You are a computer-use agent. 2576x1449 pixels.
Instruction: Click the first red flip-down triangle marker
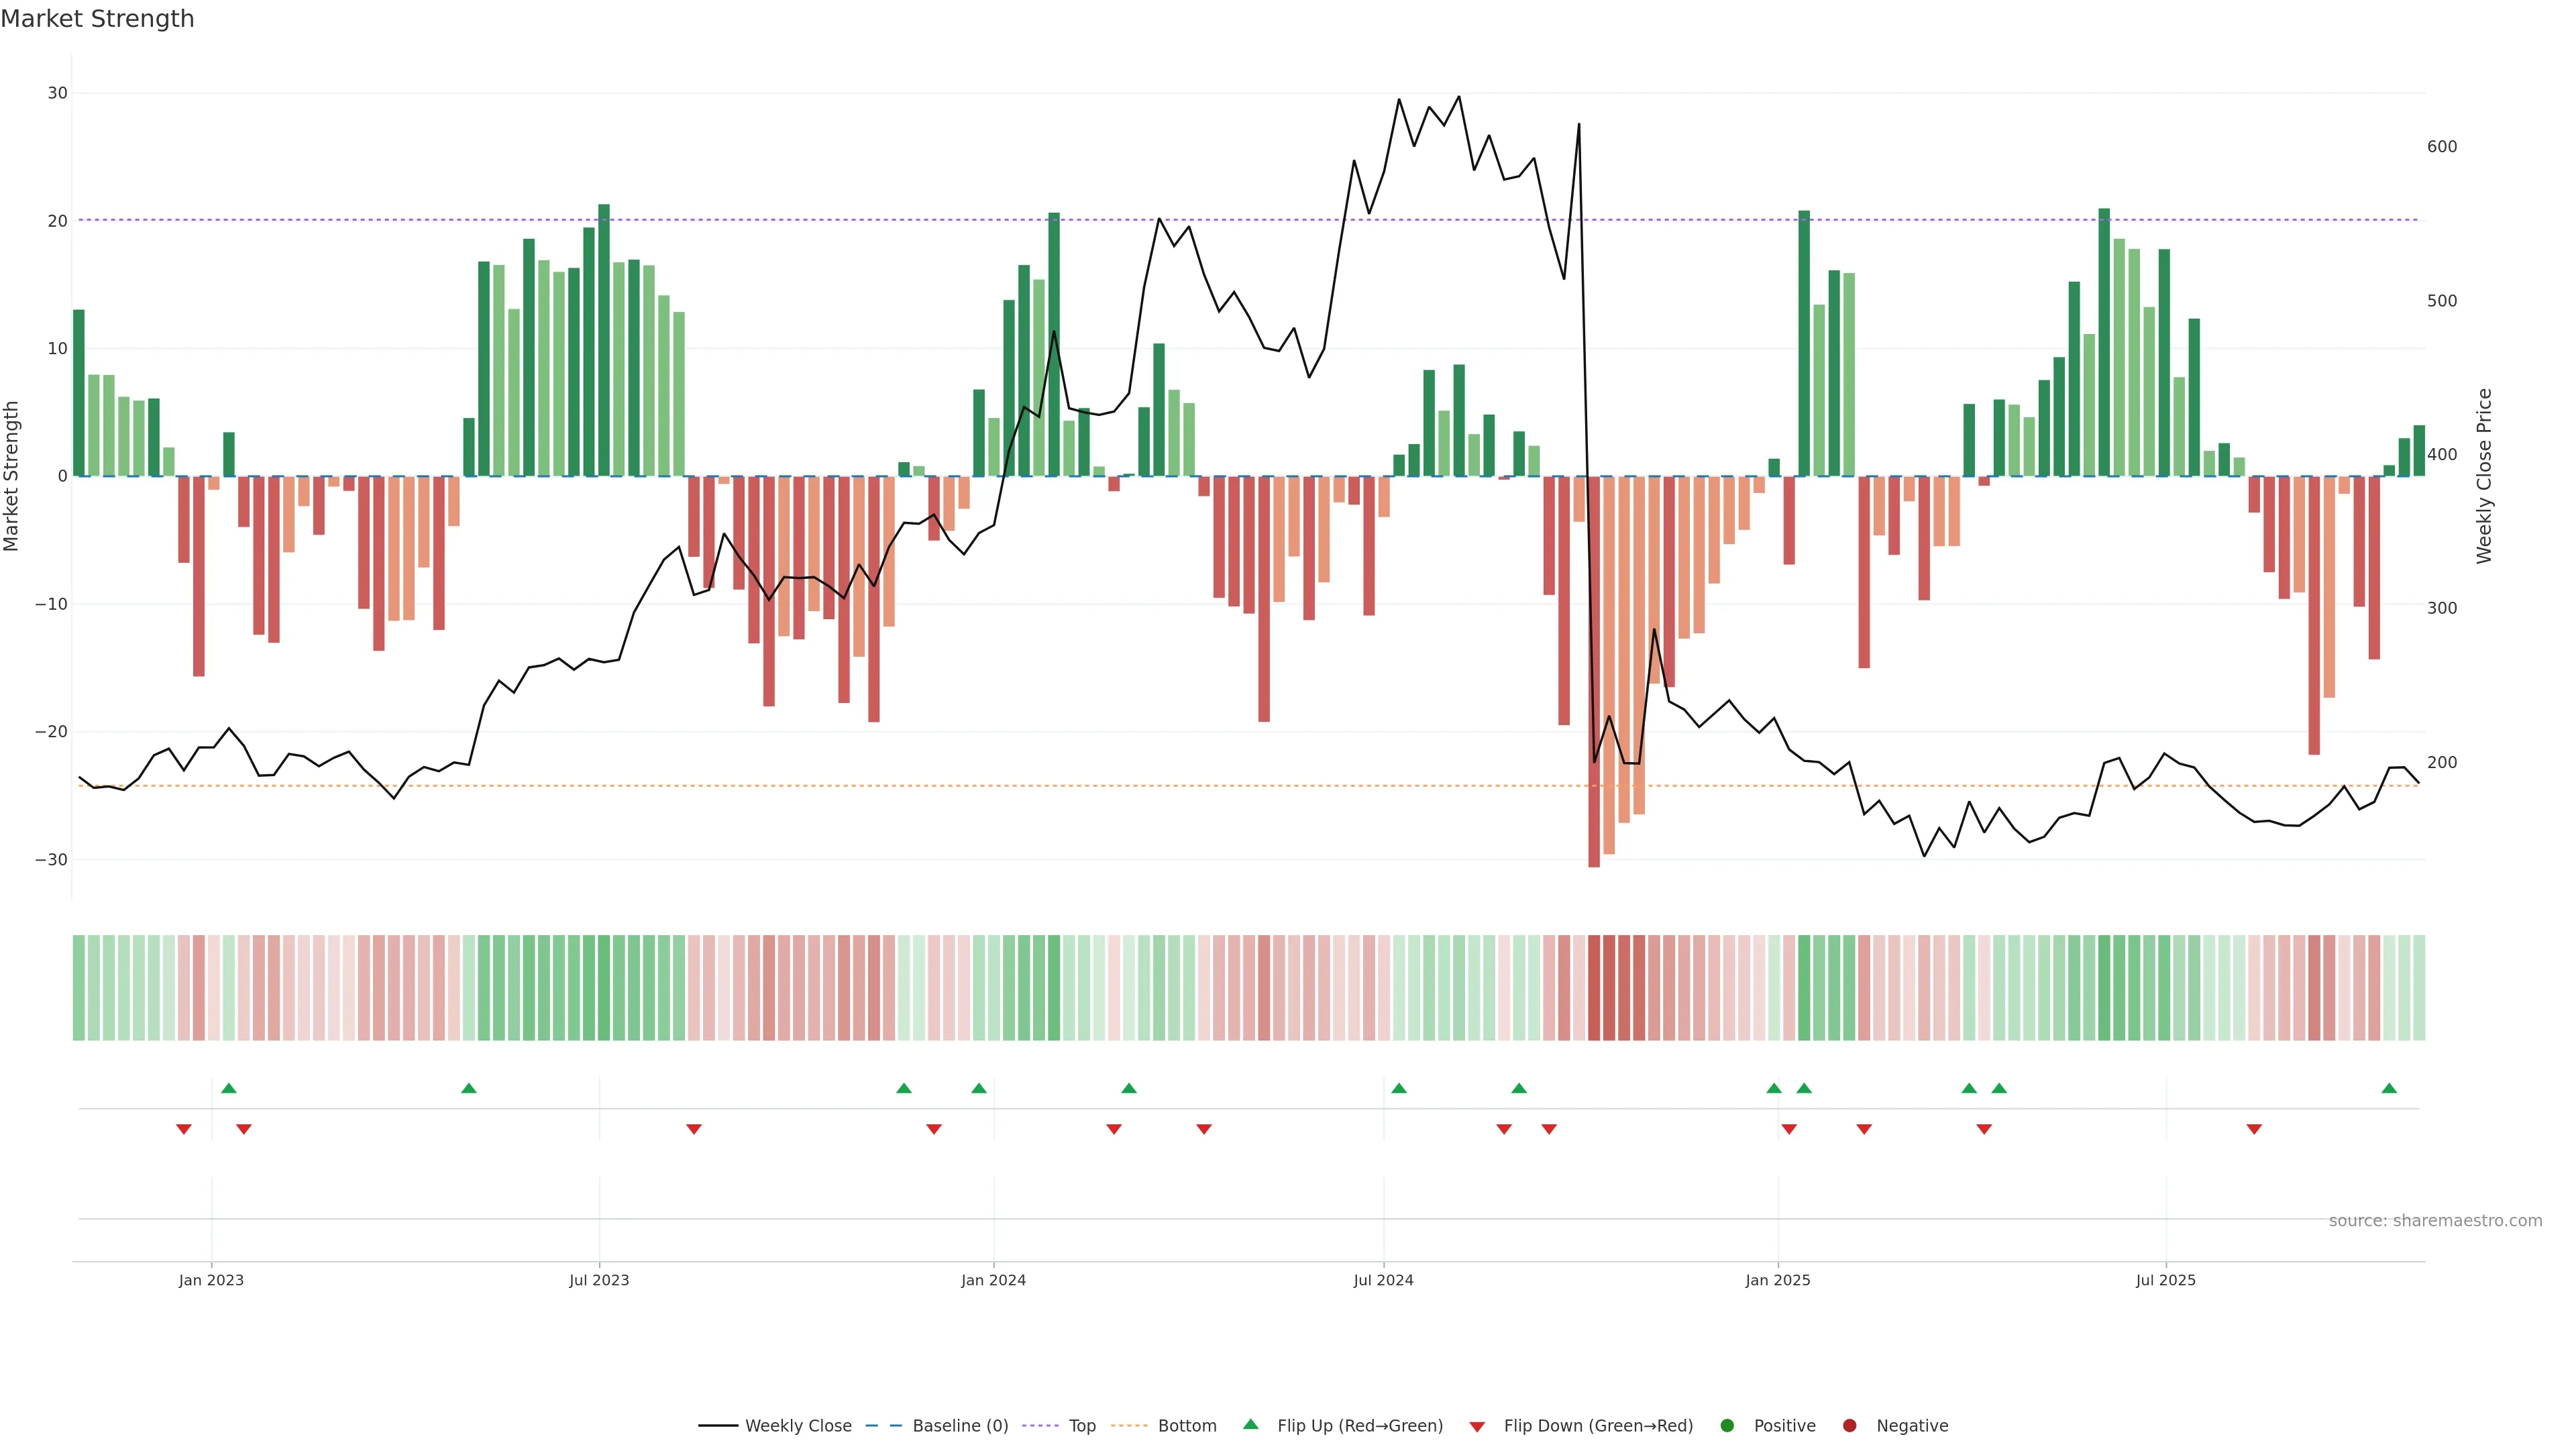coord(184,1129)
